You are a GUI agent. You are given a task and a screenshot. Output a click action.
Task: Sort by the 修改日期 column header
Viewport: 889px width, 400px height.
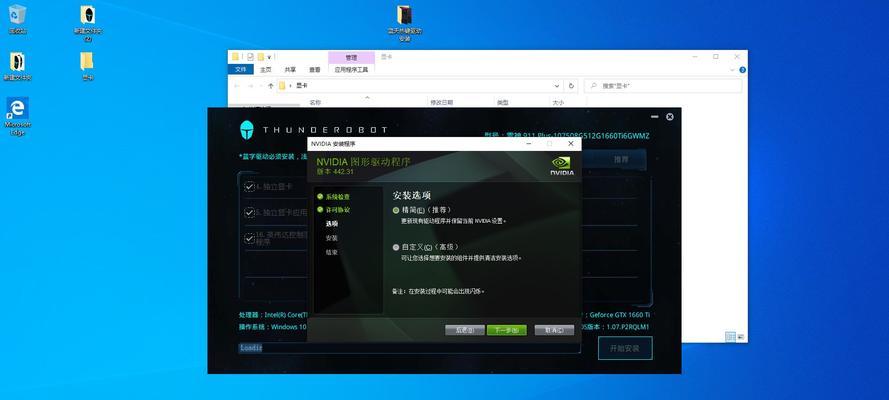[442, 103]
